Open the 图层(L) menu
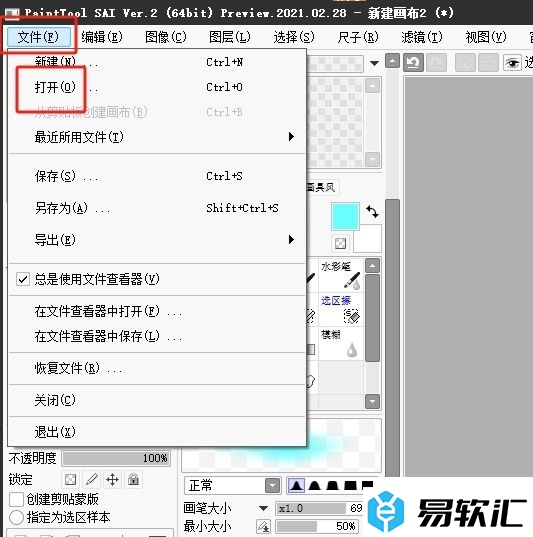 click(x=230, y=37)
